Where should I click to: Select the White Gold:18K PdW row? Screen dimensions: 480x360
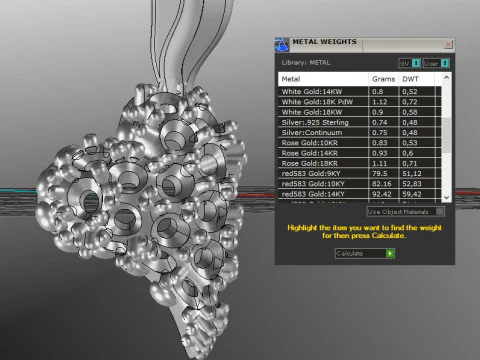click(360, 102)
